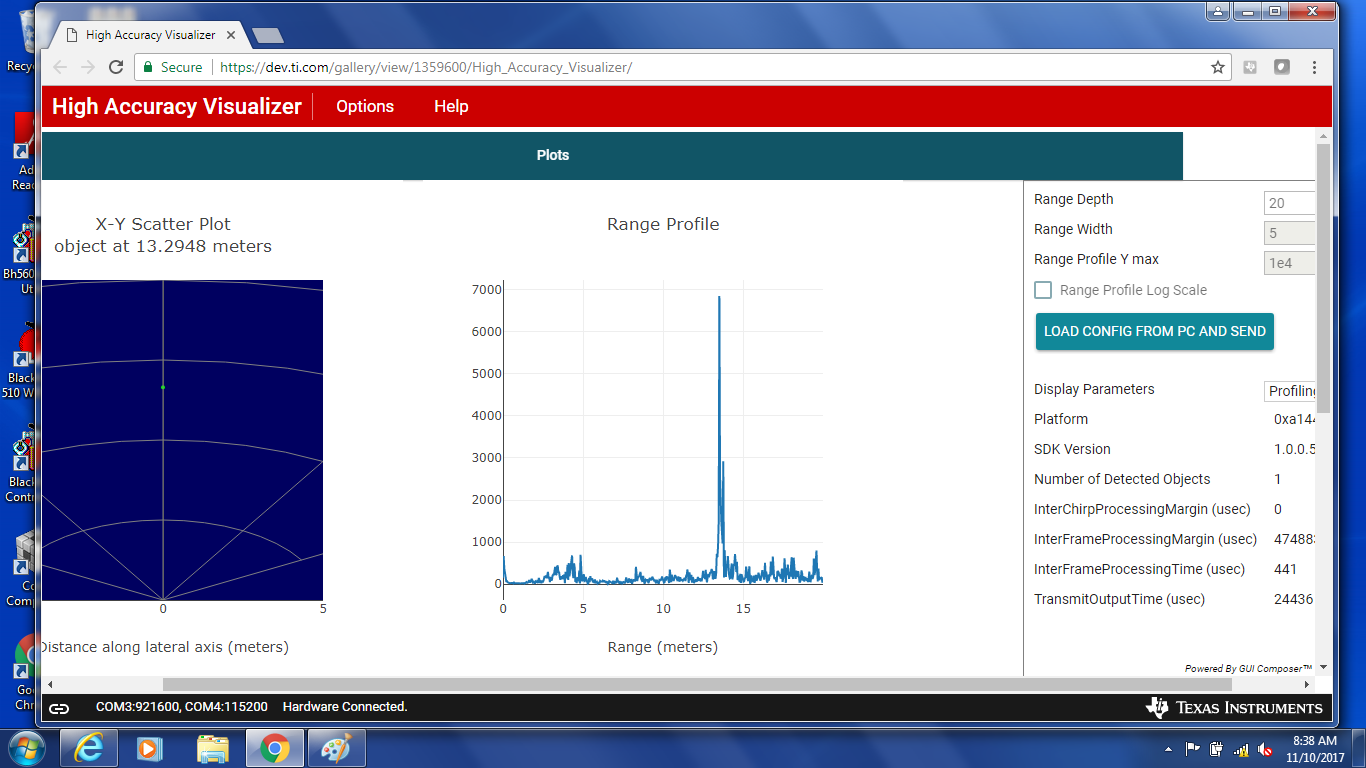Bookmark this page with the star icon
The image size is (1366, 768).
[x=1218, y=67]
